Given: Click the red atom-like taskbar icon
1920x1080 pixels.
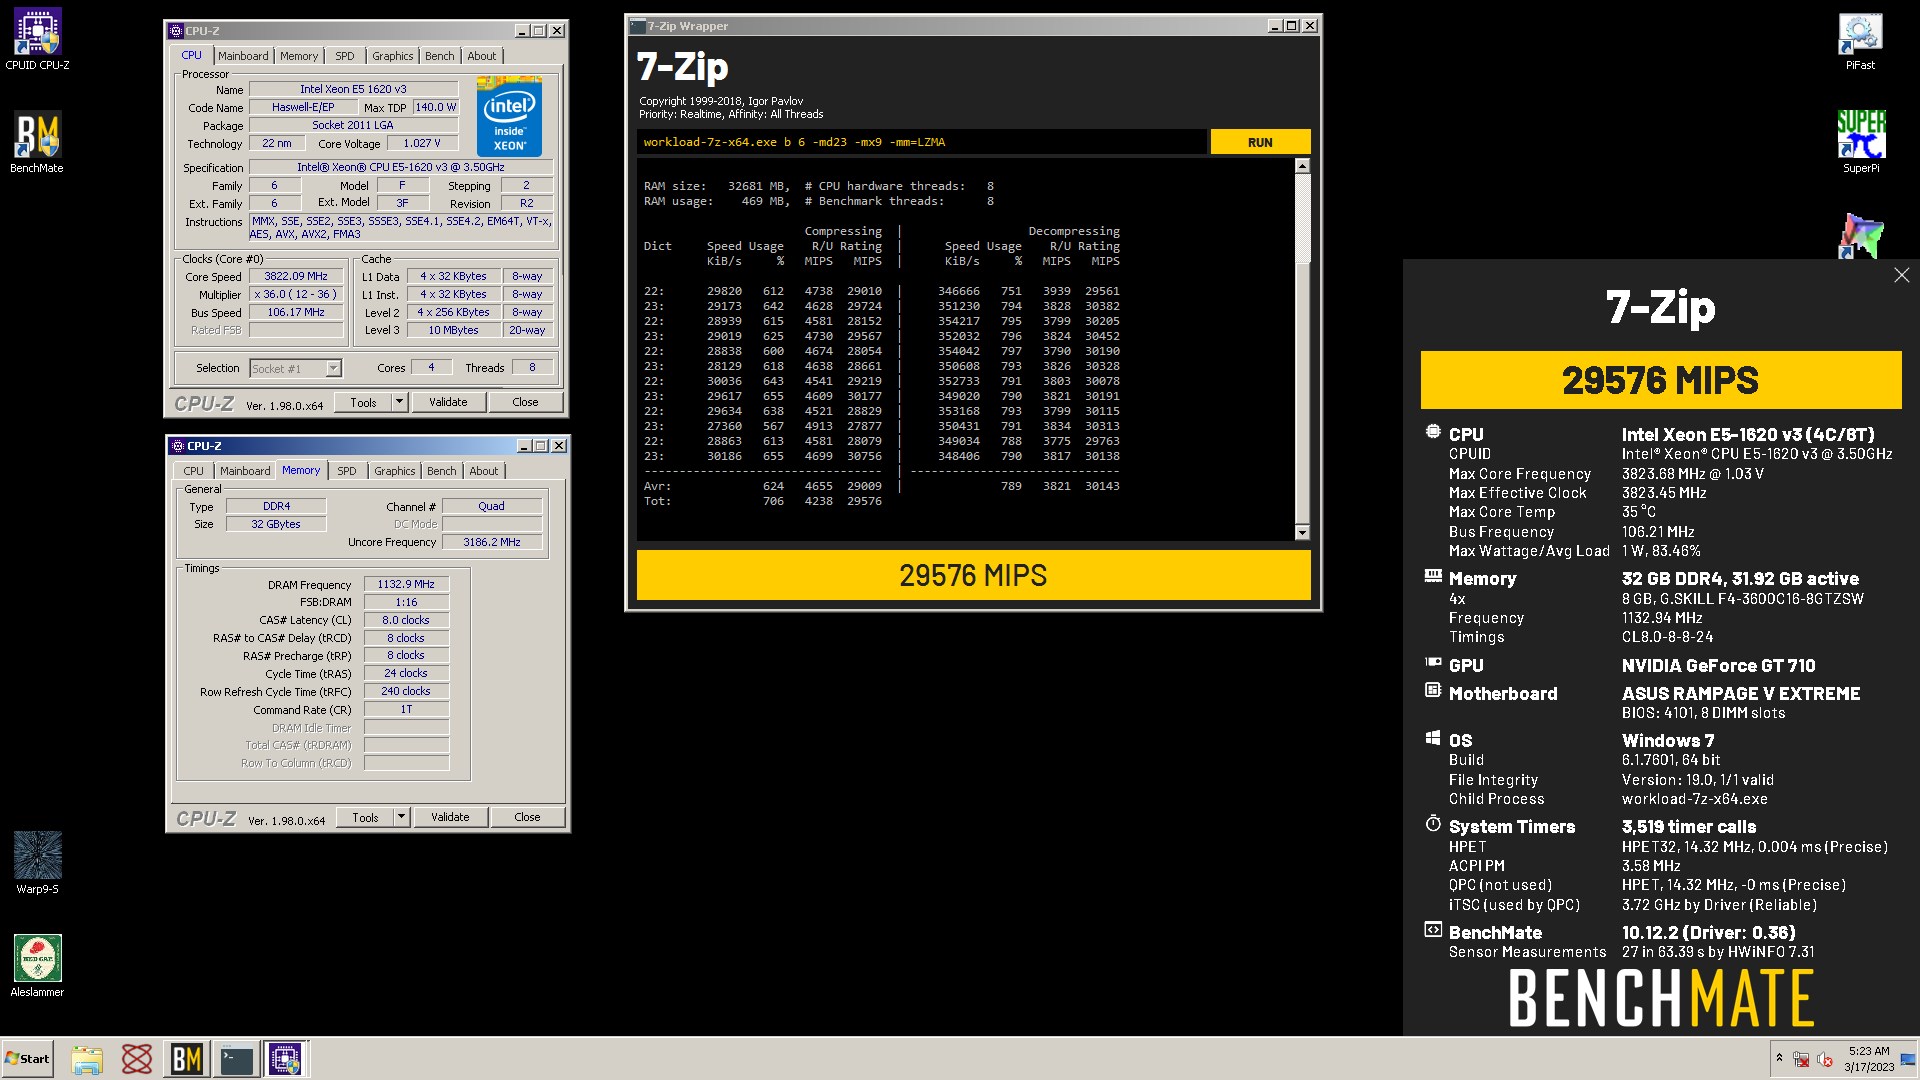Looking at the screenshot, I should pyautogui.click(x=137, y=1059).
